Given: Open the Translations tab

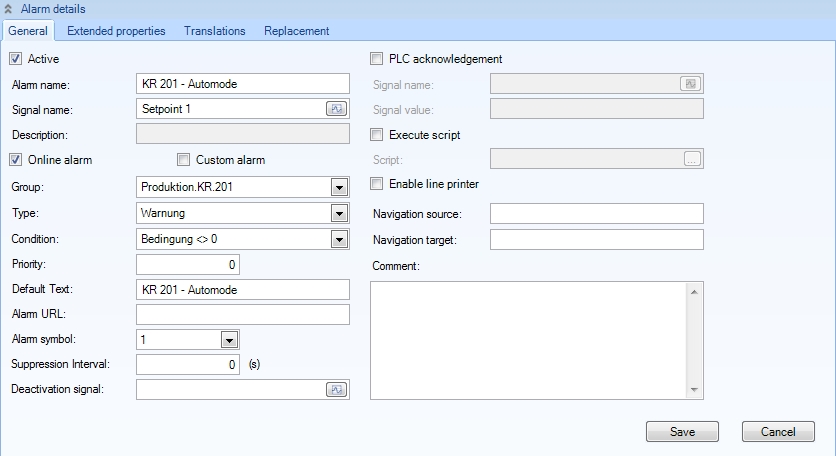Looking at the screenshot, I should (214, 31).
